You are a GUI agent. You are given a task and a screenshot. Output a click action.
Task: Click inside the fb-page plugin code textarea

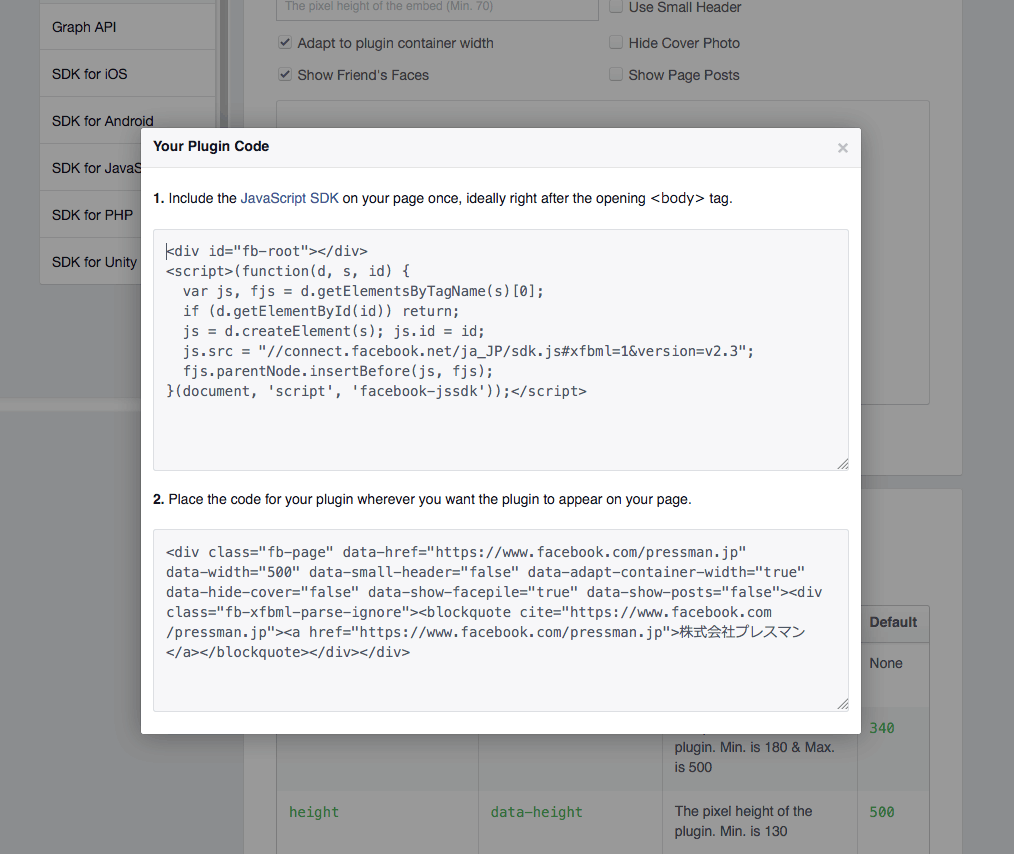pos(501,621)
